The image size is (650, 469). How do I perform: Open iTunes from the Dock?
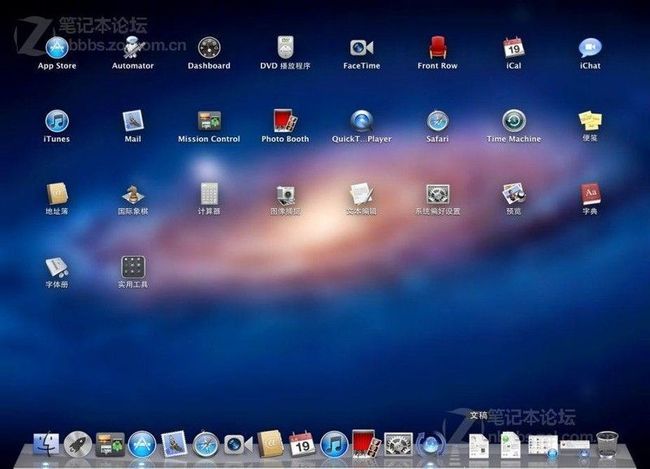[334, 445]
